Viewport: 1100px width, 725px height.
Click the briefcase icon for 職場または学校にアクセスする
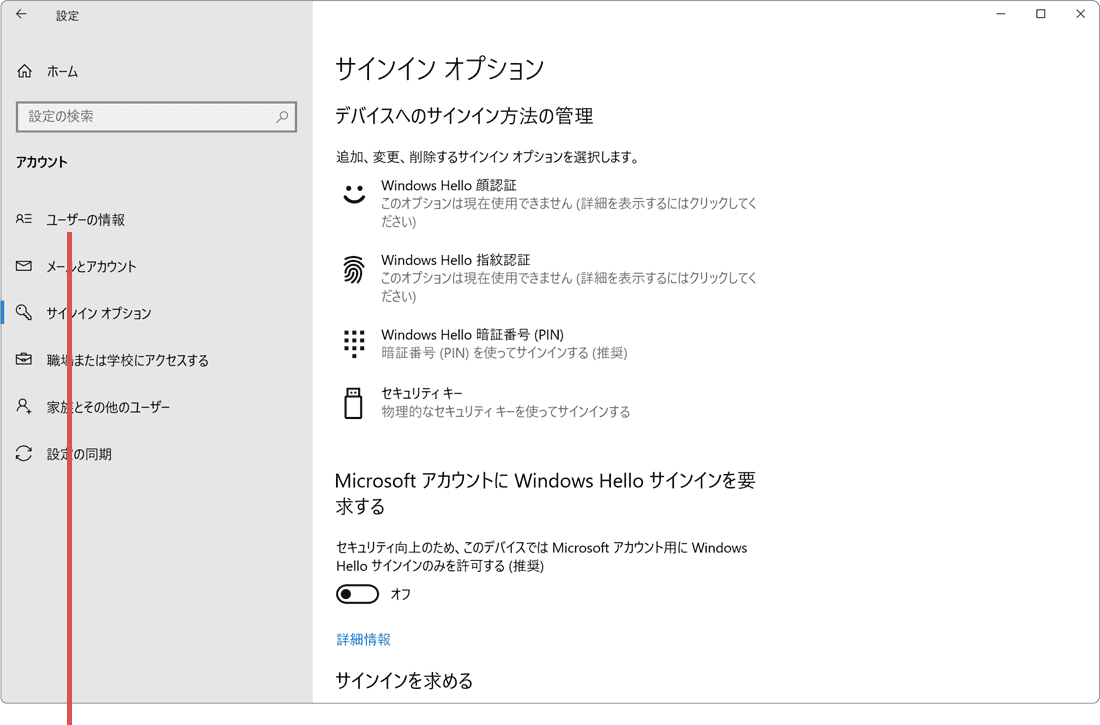(x=23, y=359)
